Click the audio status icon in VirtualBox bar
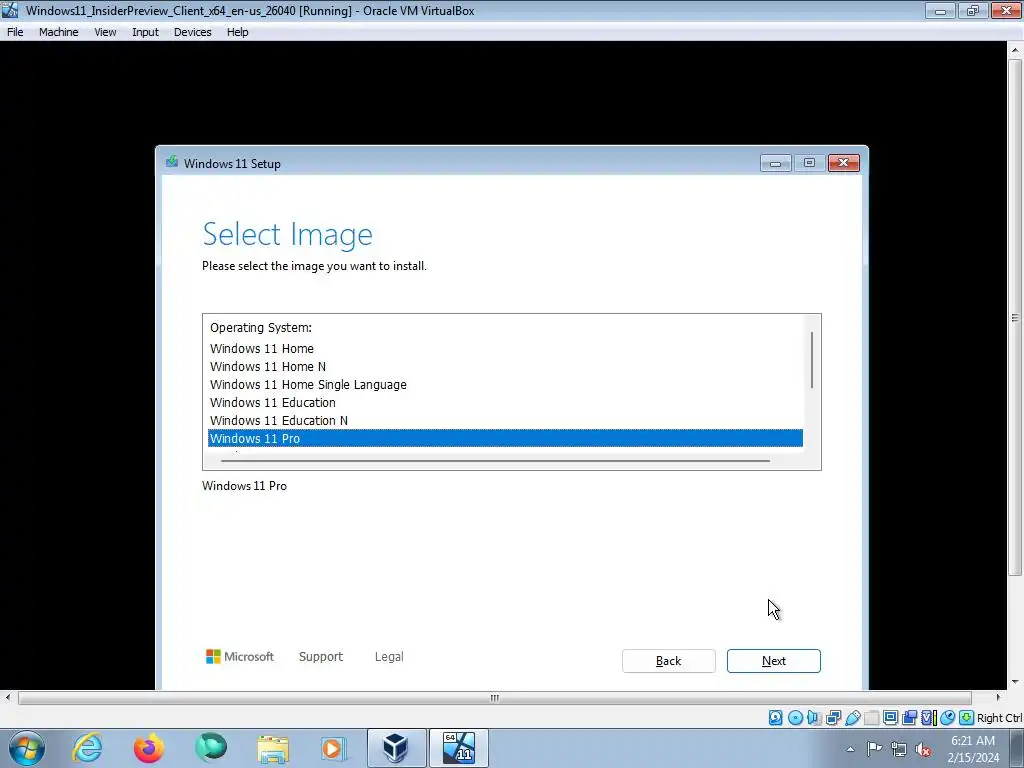Viewport: 1024px width, 768px height. pyautogui.click(x=814, y=718)
